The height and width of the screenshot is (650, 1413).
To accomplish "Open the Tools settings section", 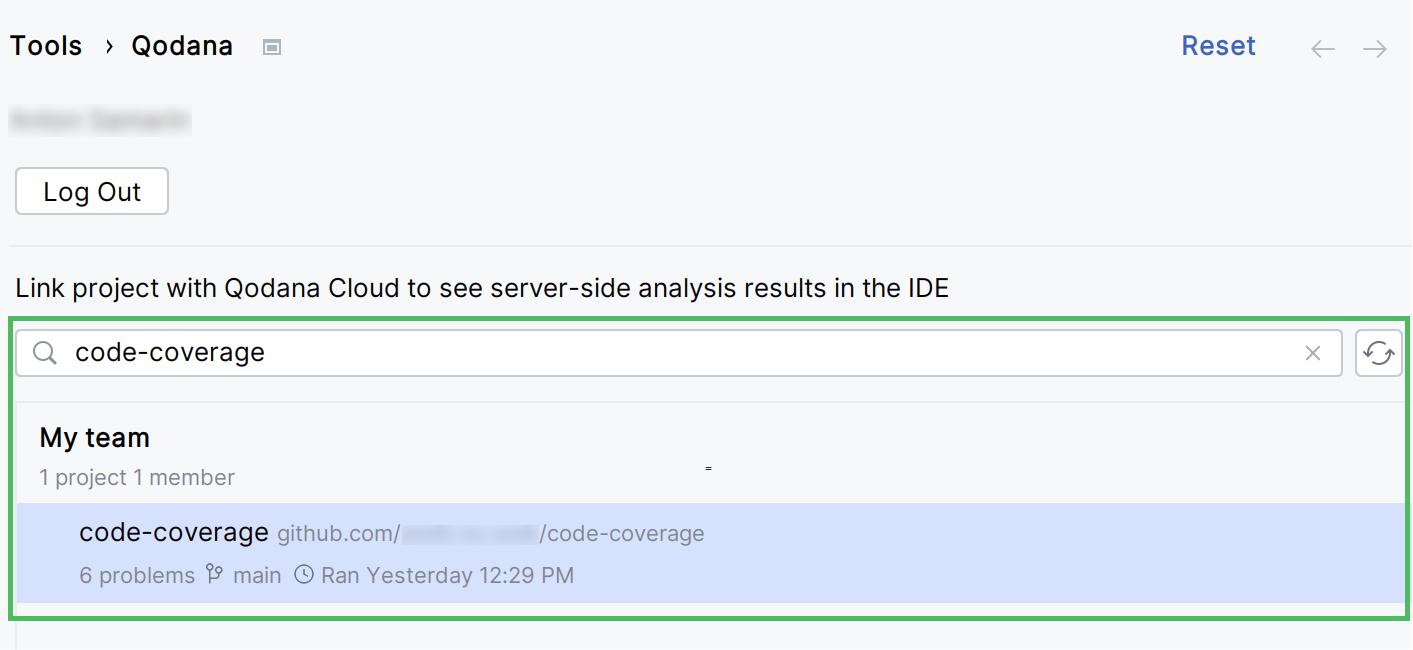I will pos(45,45).
